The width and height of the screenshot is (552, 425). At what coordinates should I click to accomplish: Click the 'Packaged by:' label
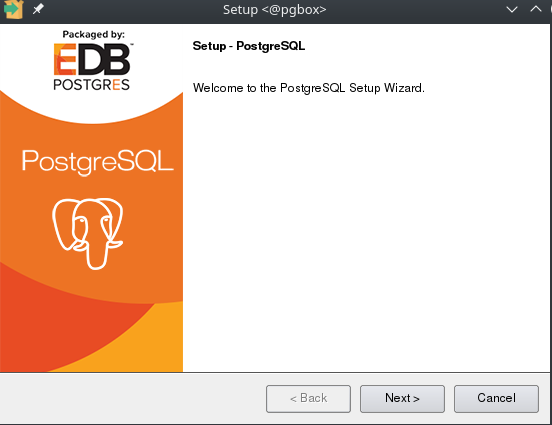pyautogui.click(x=93, y=35)
